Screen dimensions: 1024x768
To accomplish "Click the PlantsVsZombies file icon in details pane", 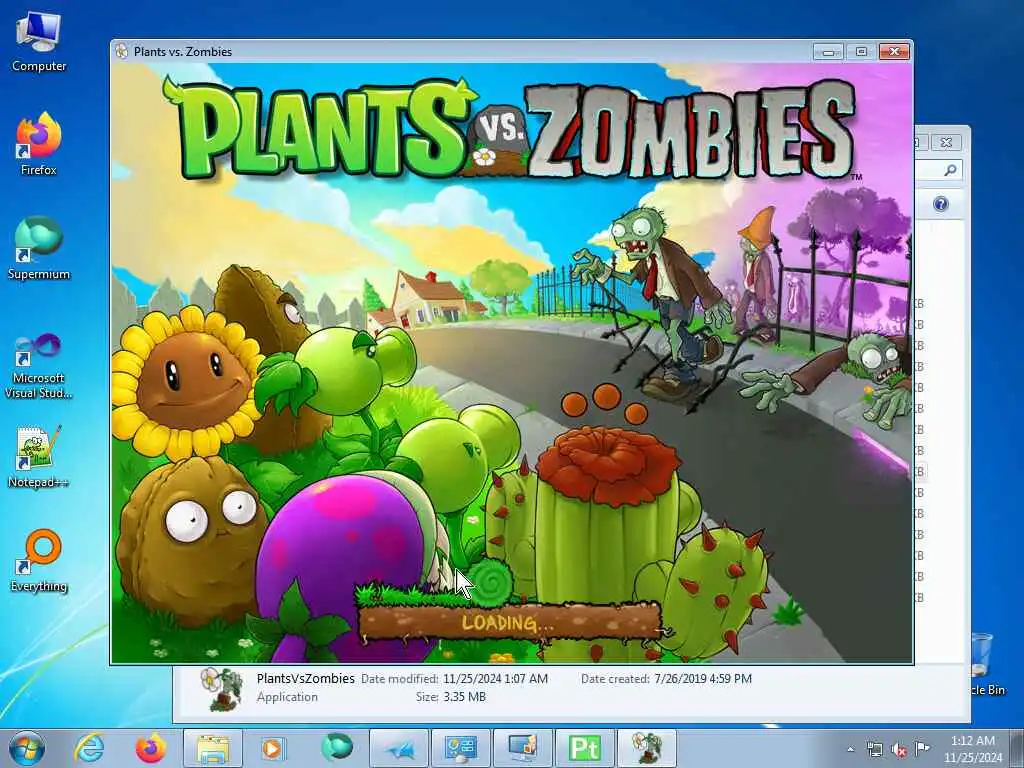I will point(222,688).
